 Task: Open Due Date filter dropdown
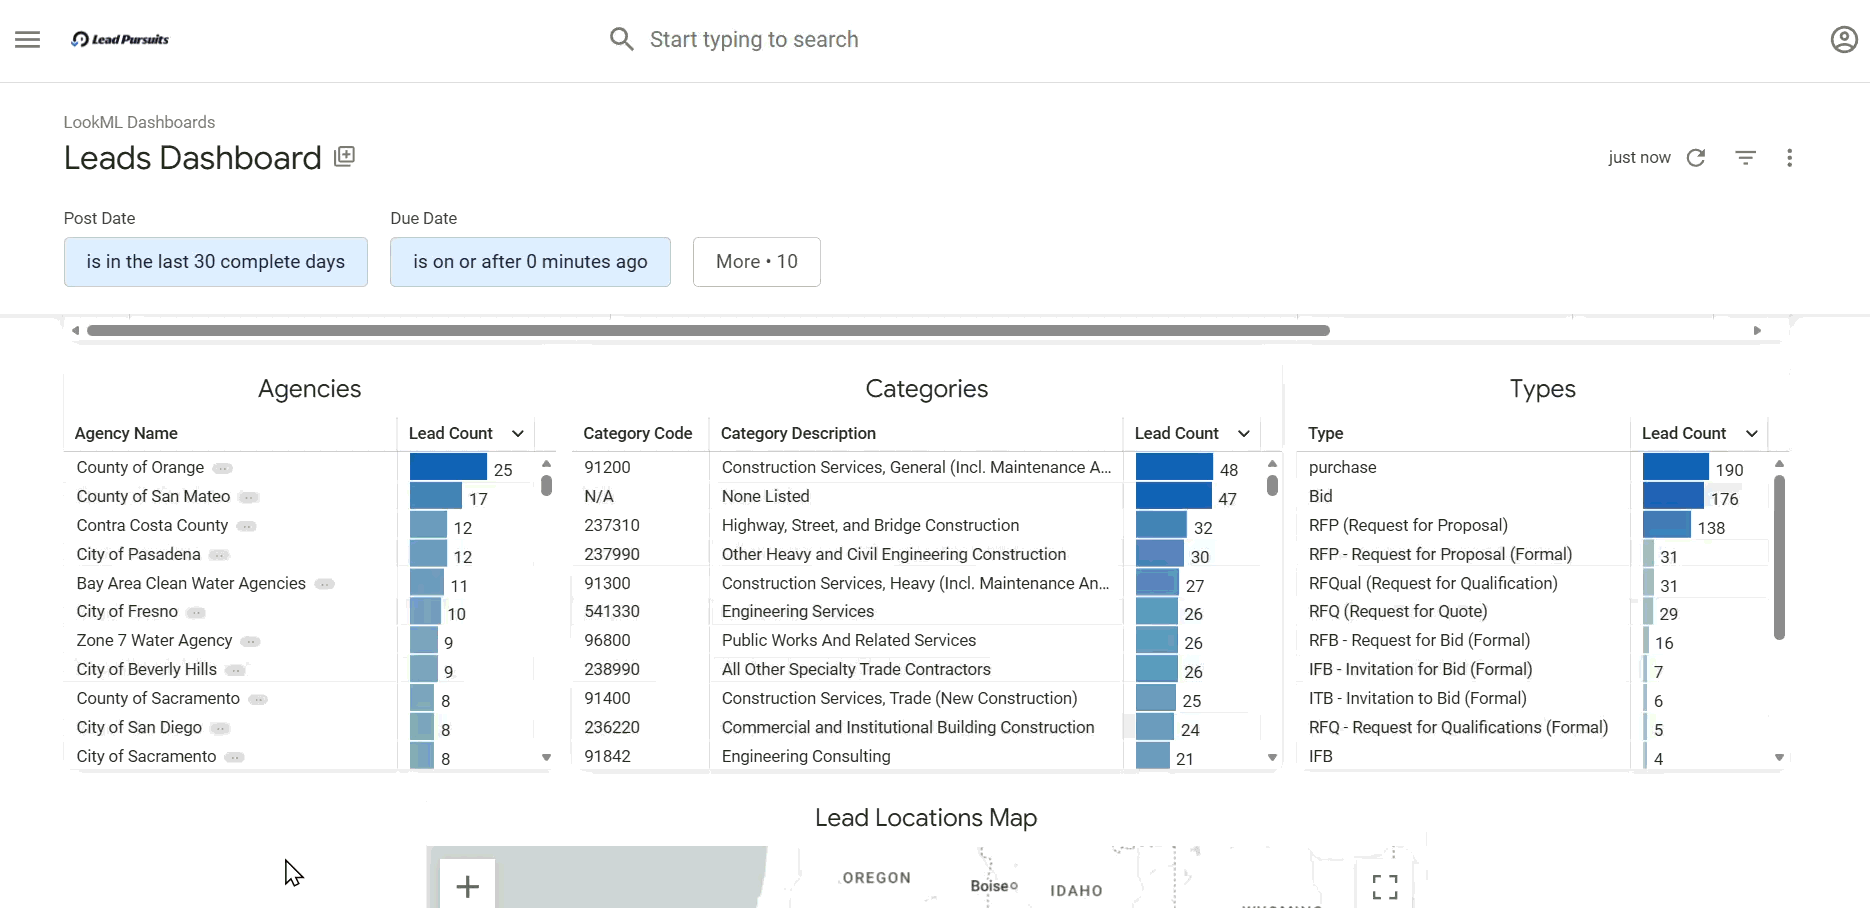coord(530,262)
